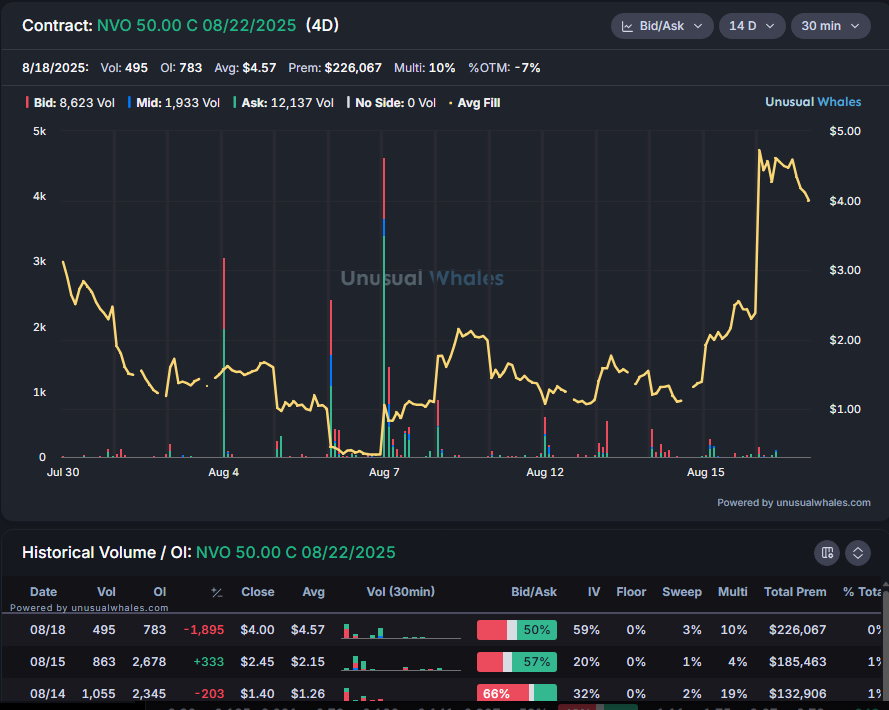Image resolution: width=889 pixels, height=710 pixels.
Task: Toggle the Mid volume legend series
Action: [x=173, y=102]
